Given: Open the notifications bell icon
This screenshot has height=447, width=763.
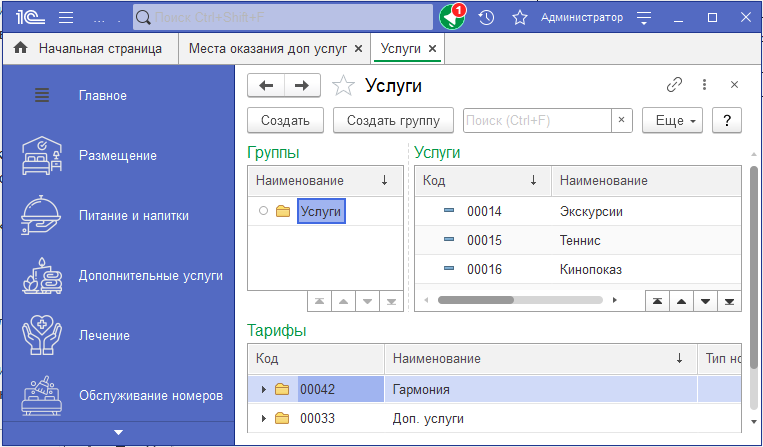Looking at the screenshot, I should [x=452, y=17].
